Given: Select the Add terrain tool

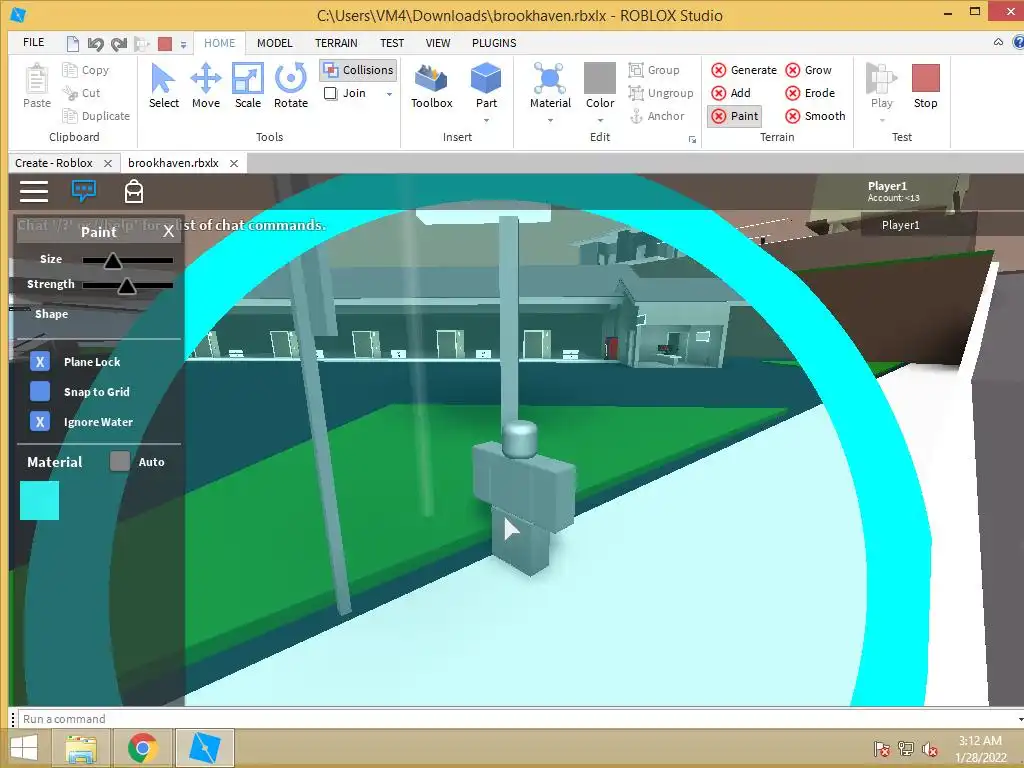Looking at the screenshot, I should (x=731, y=93).
